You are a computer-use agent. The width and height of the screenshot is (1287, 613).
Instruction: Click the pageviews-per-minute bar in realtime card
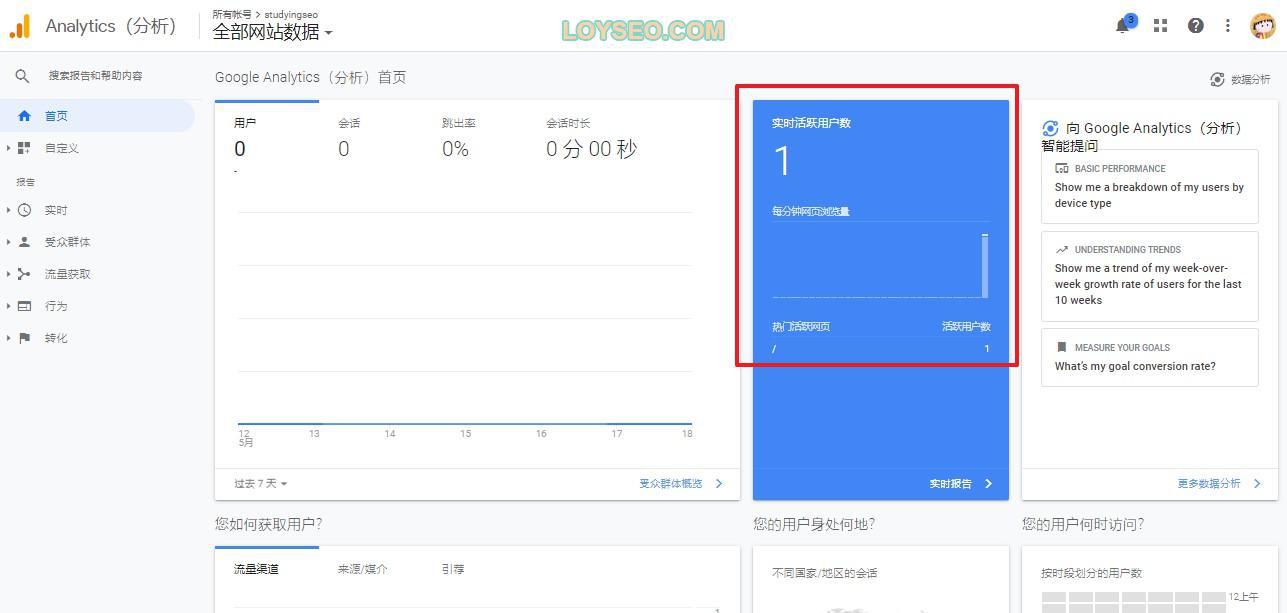(985, 265)
